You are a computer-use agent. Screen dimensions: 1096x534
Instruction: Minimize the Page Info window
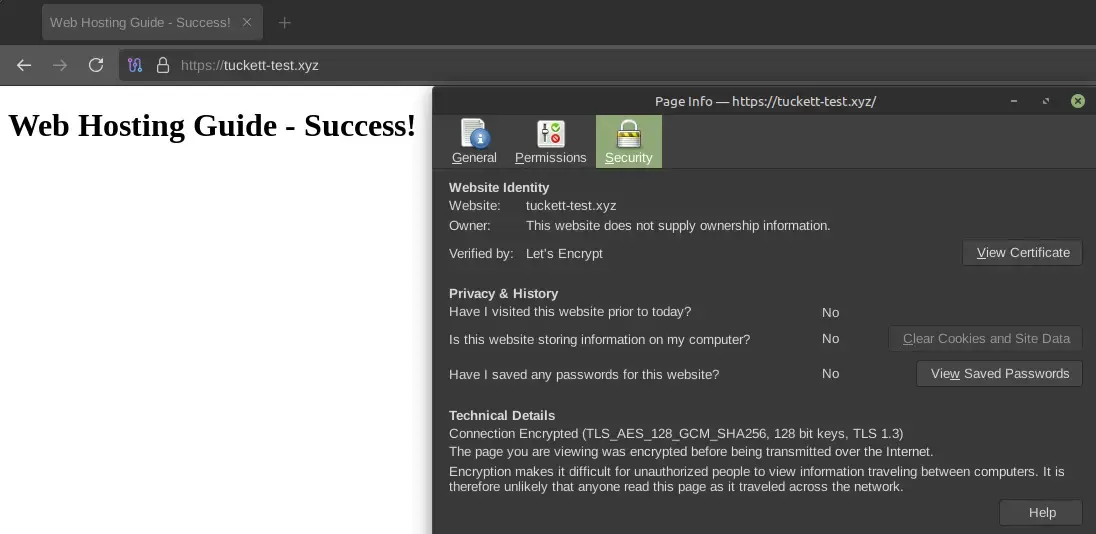[x=1014, y=101]
